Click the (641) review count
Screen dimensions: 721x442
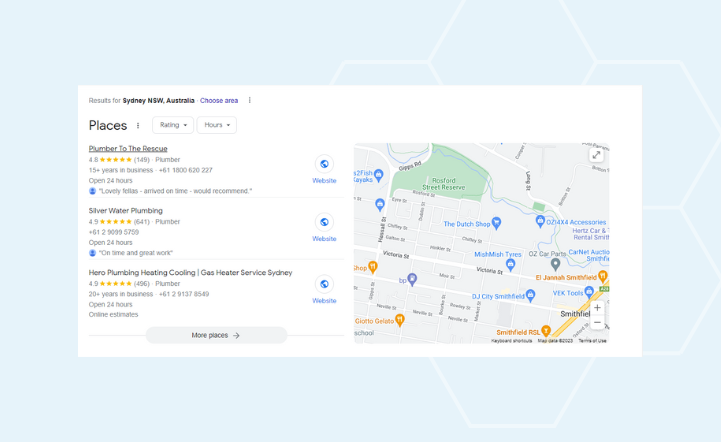point(142,222)
